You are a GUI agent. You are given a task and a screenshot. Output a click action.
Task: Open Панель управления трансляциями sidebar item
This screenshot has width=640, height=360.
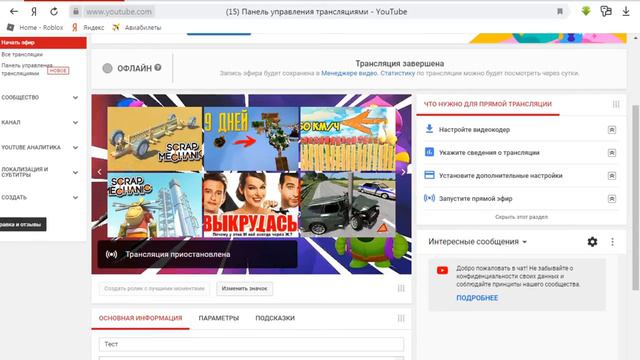click(27, 69)
